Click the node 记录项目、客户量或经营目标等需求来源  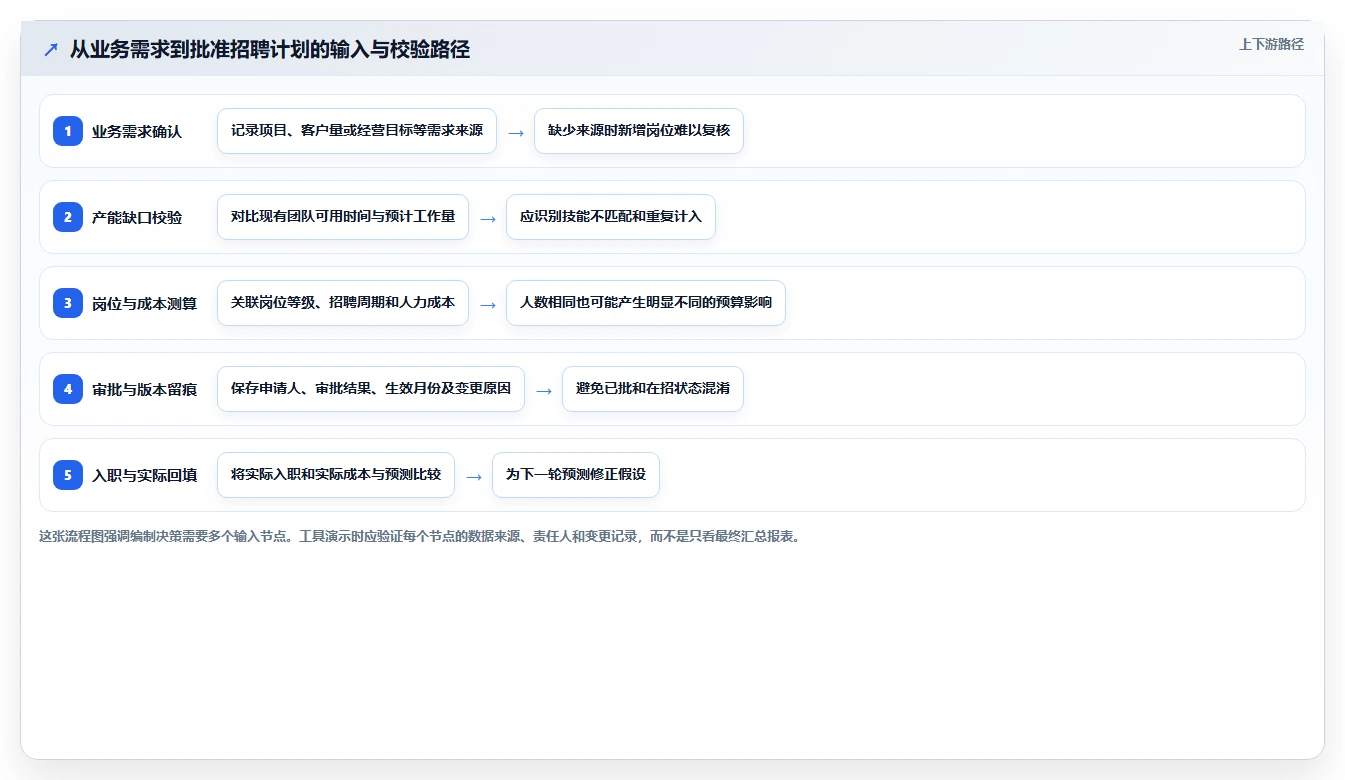click(357, 131)
